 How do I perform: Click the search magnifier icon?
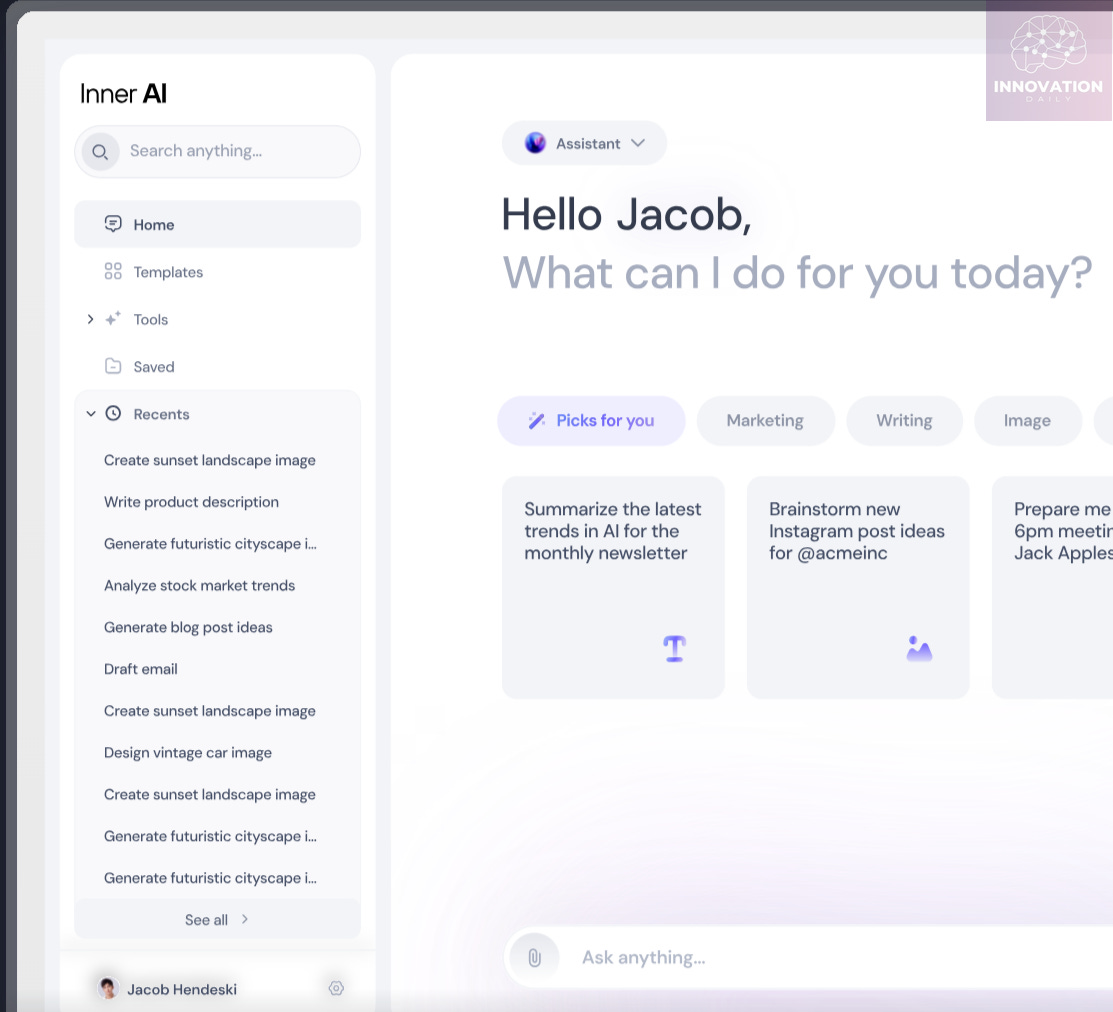tap(100, 152)
